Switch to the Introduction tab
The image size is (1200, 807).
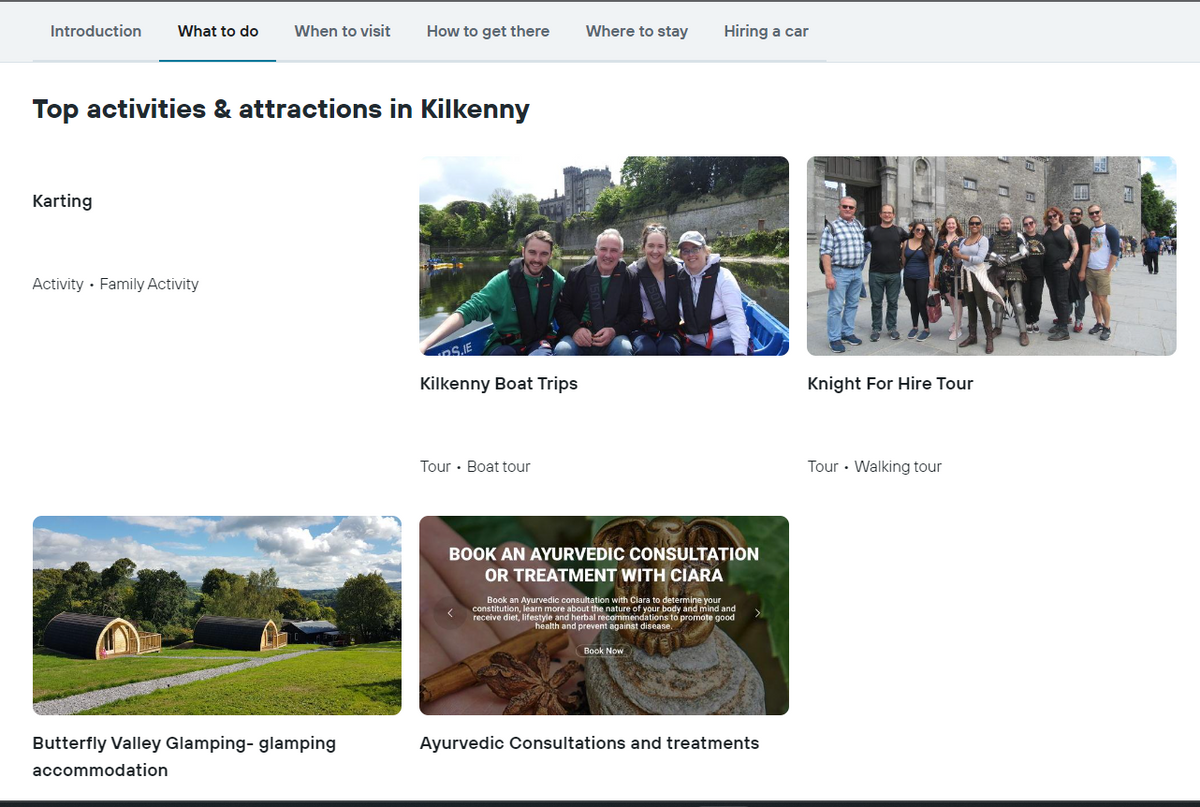[x=95, y=31]
